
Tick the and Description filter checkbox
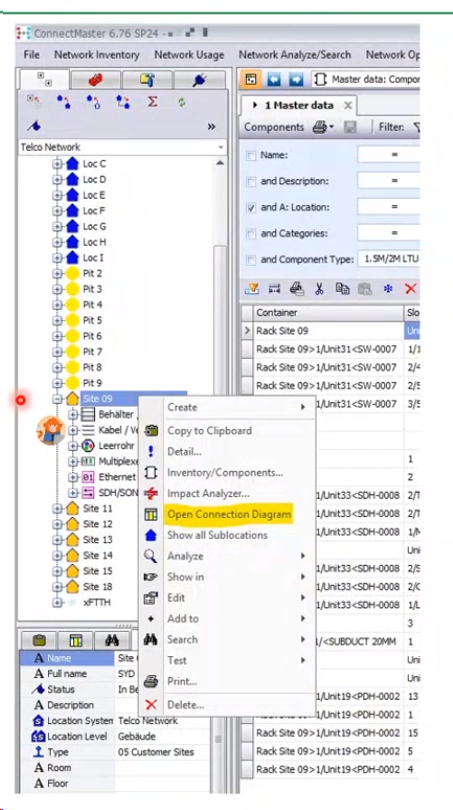click(x=251, y=181)
